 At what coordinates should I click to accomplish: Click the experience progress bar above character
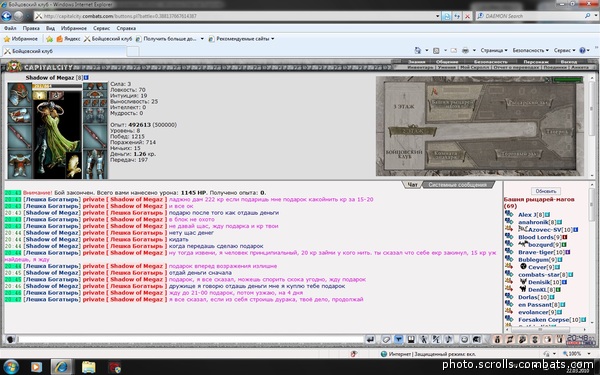coord(57,86)
